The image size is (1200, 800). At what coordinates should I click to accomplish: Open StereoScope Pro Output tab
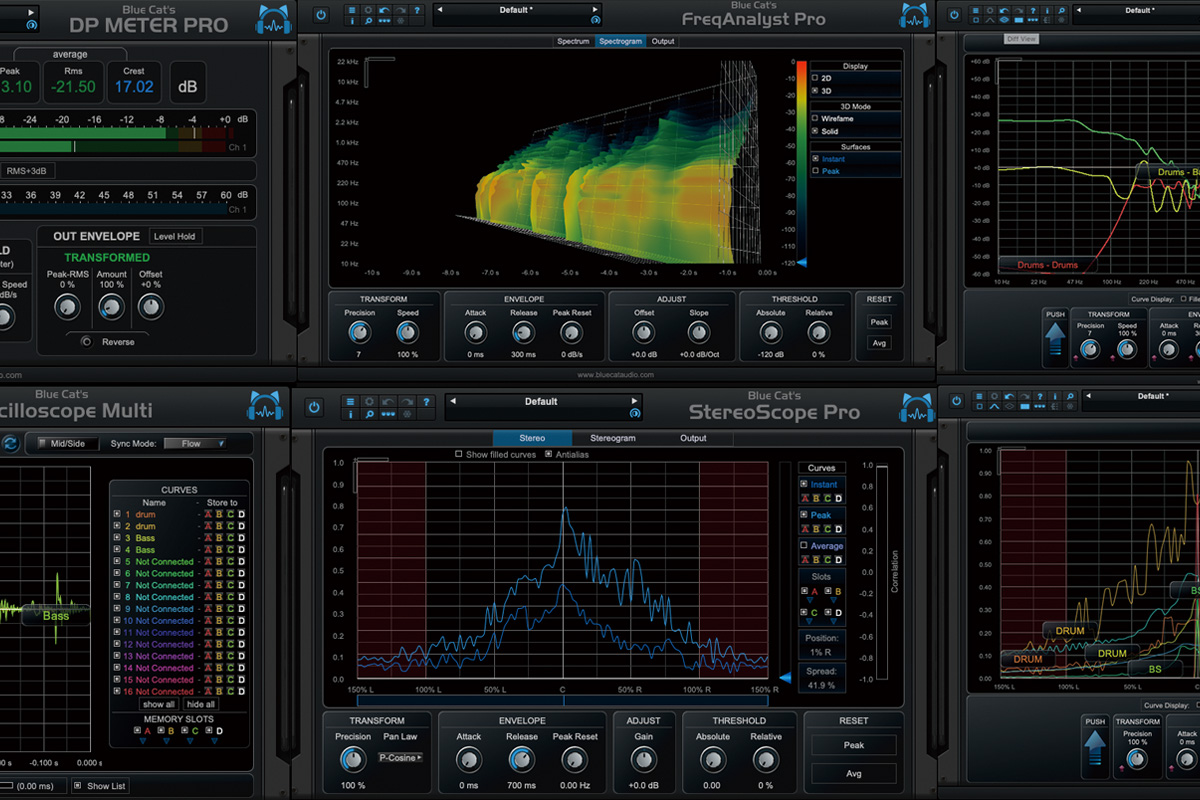693,438
